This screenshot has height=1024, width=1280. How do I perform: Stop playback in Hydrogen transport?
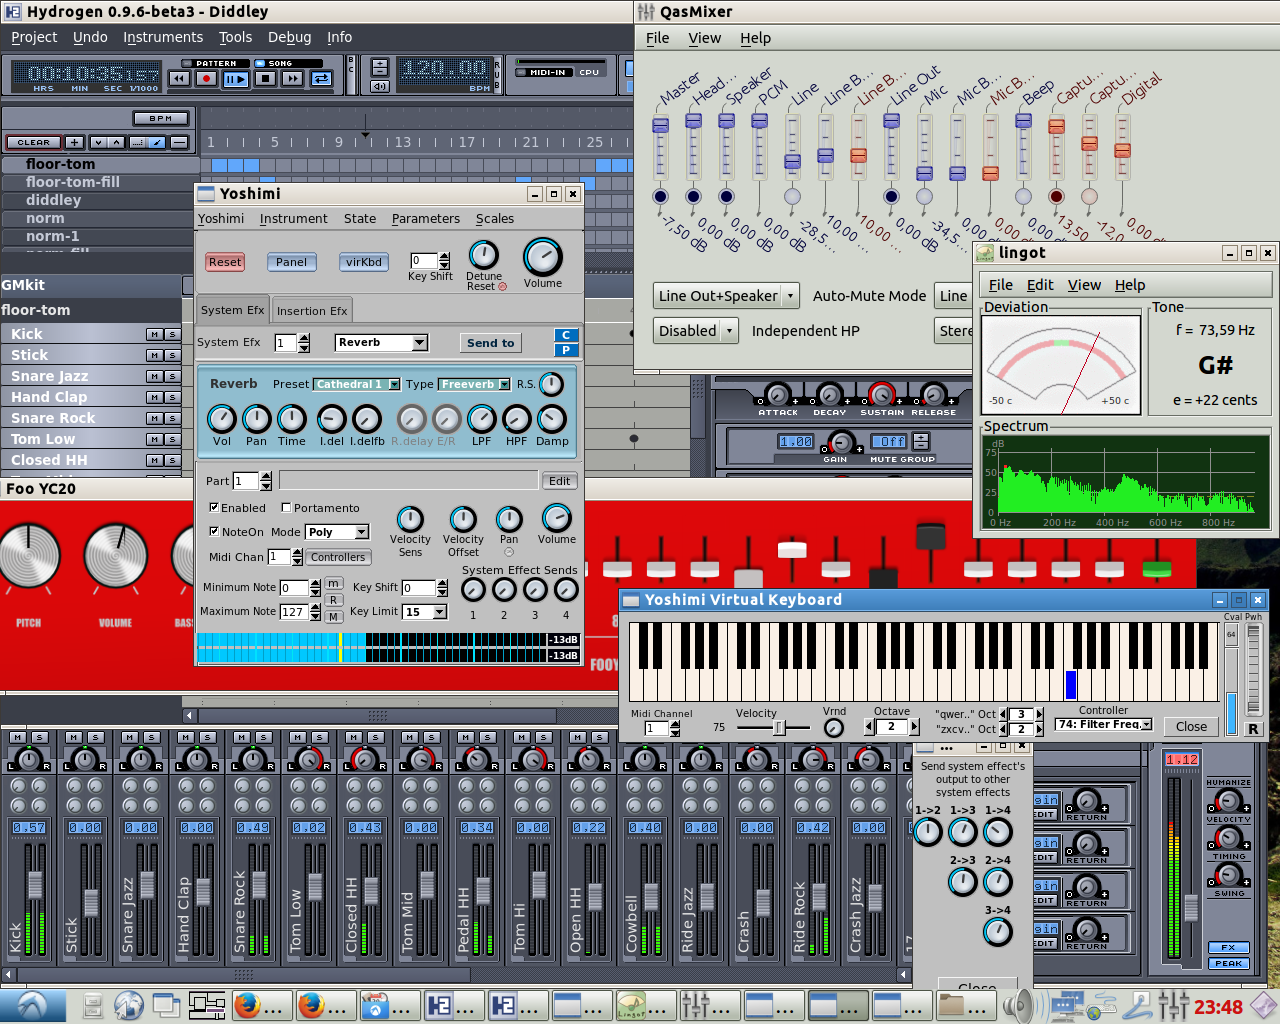click(x=265, y=78)
